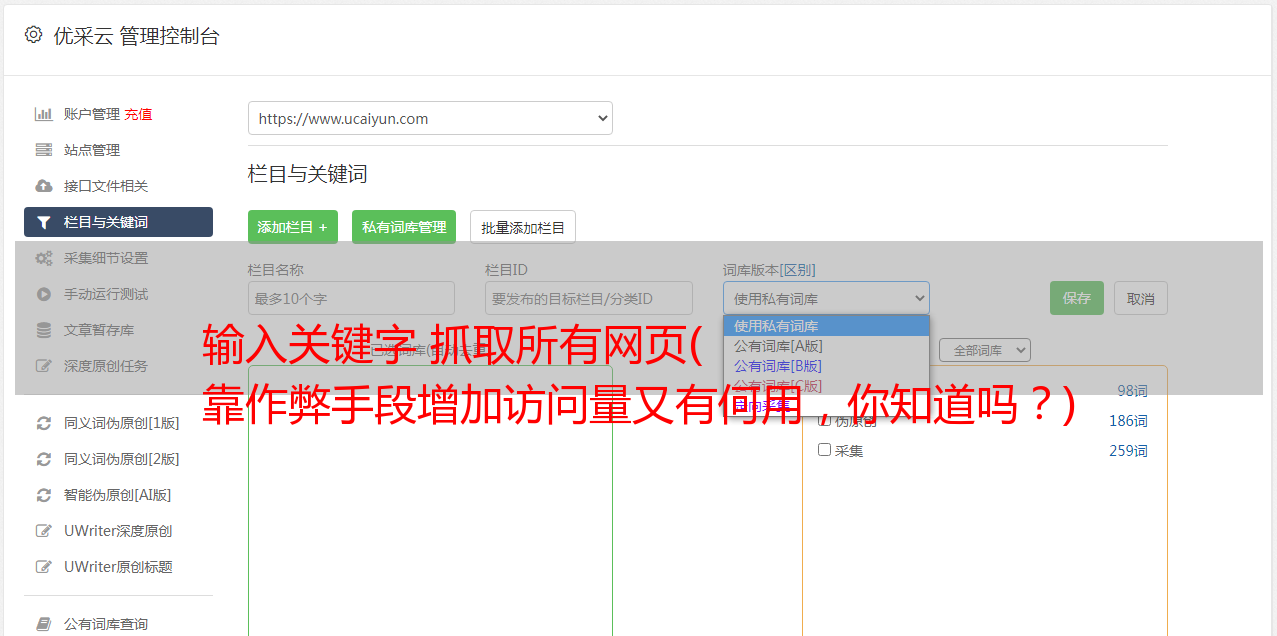
Task: Click the edit icon for 深度原创任务
Action: (x=44, y=366)
